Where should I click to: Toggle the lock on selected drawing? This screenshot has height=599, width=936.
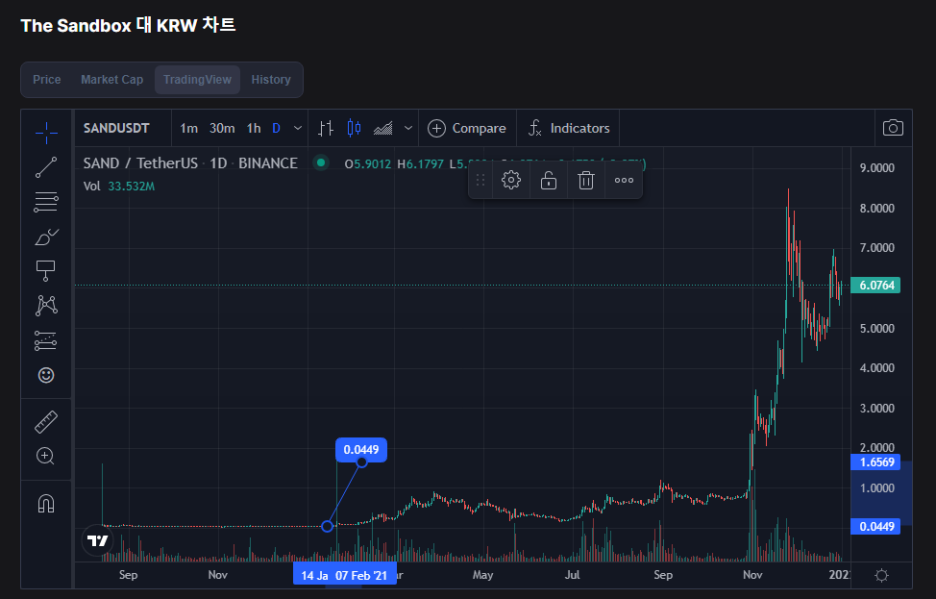[x=548, y=180]
